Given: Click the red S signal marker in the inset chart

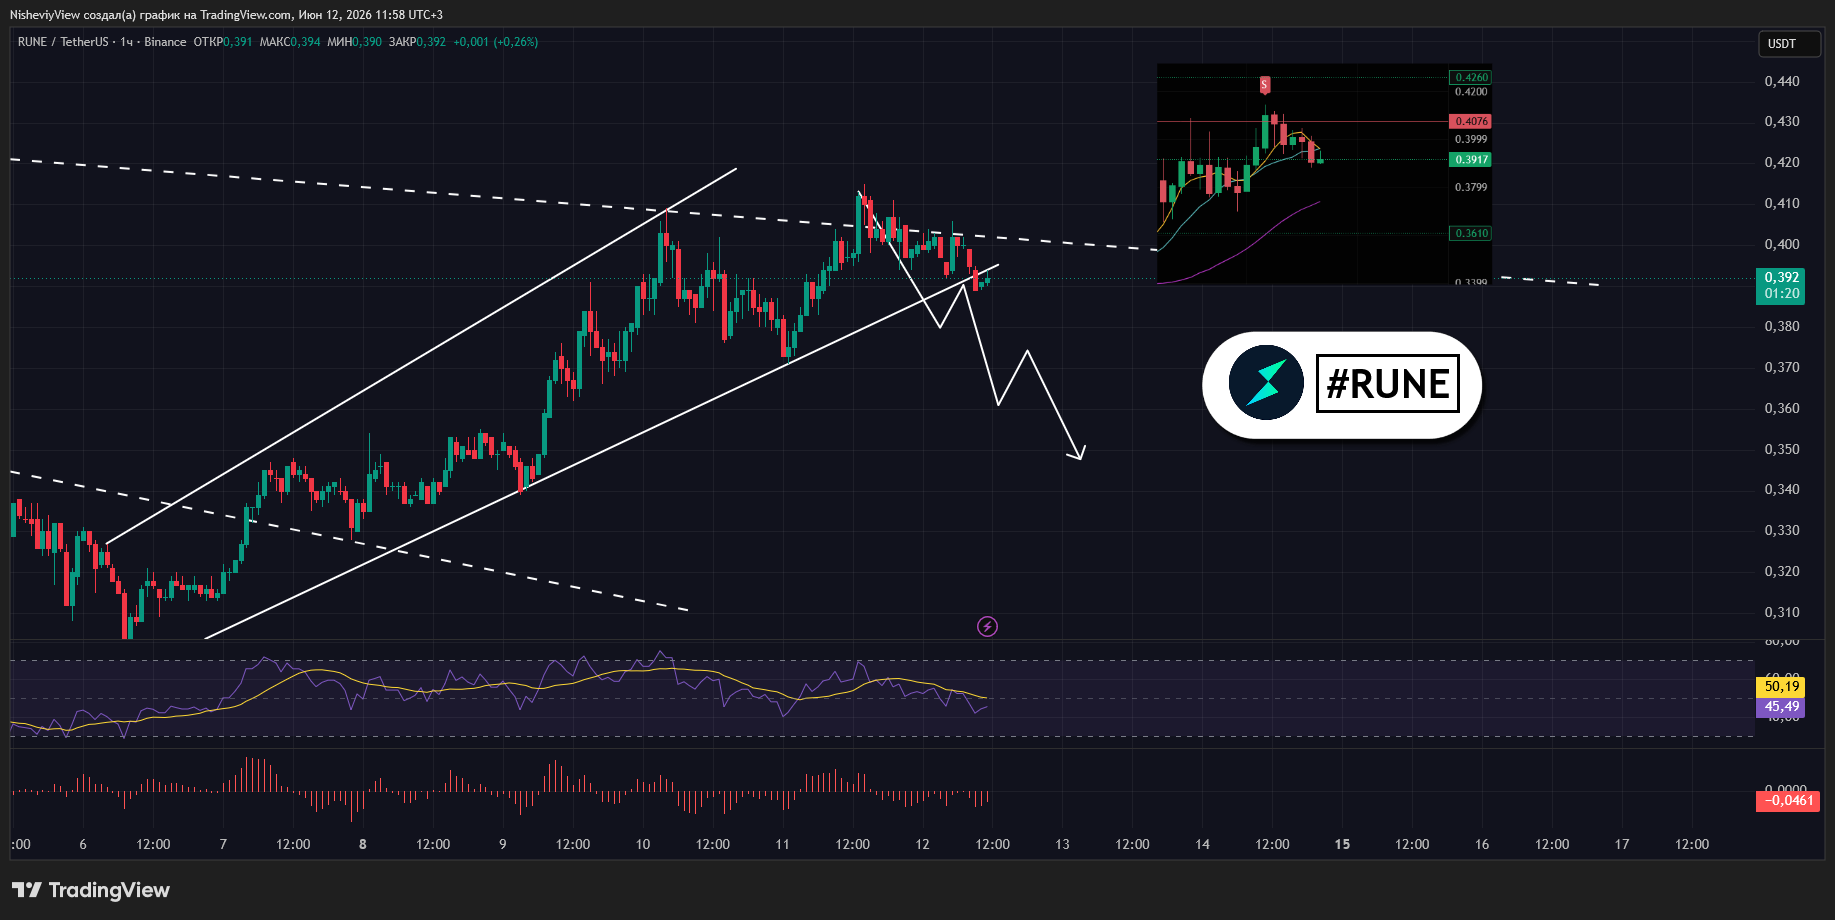Looking at the screenshot, I should (x=1264, y=85).
